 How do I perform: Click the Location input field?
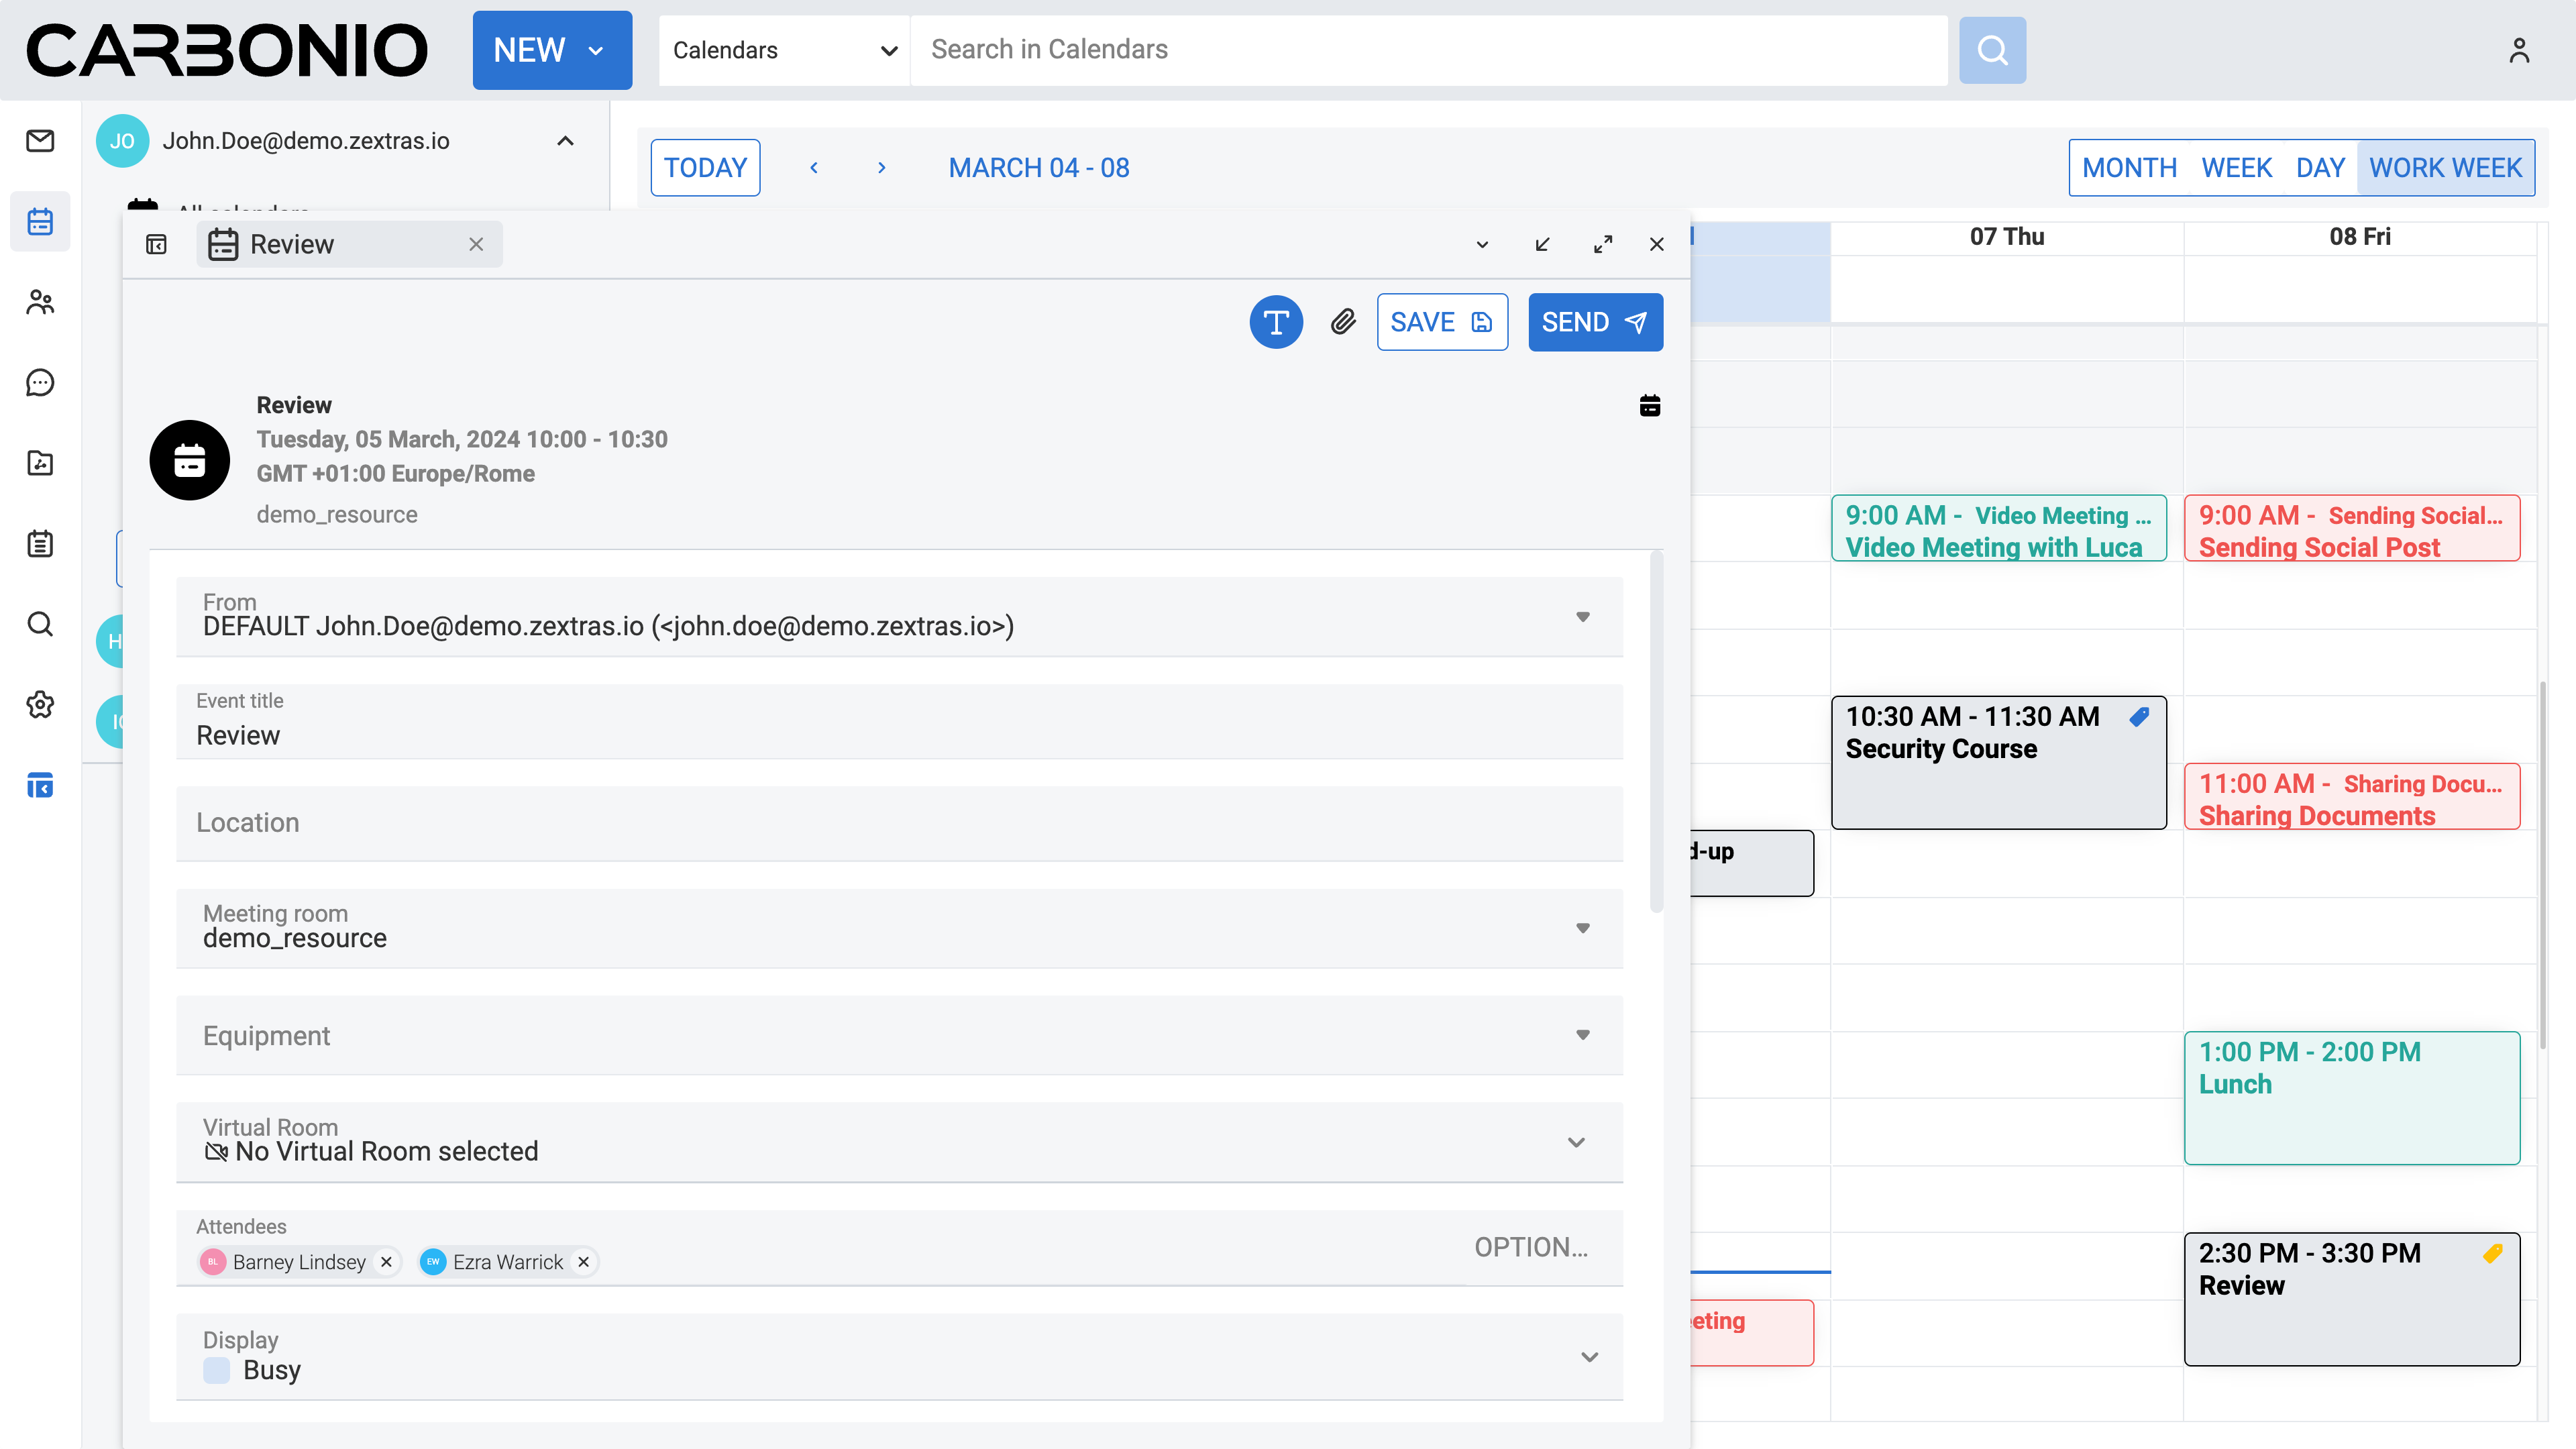[898, 823]
